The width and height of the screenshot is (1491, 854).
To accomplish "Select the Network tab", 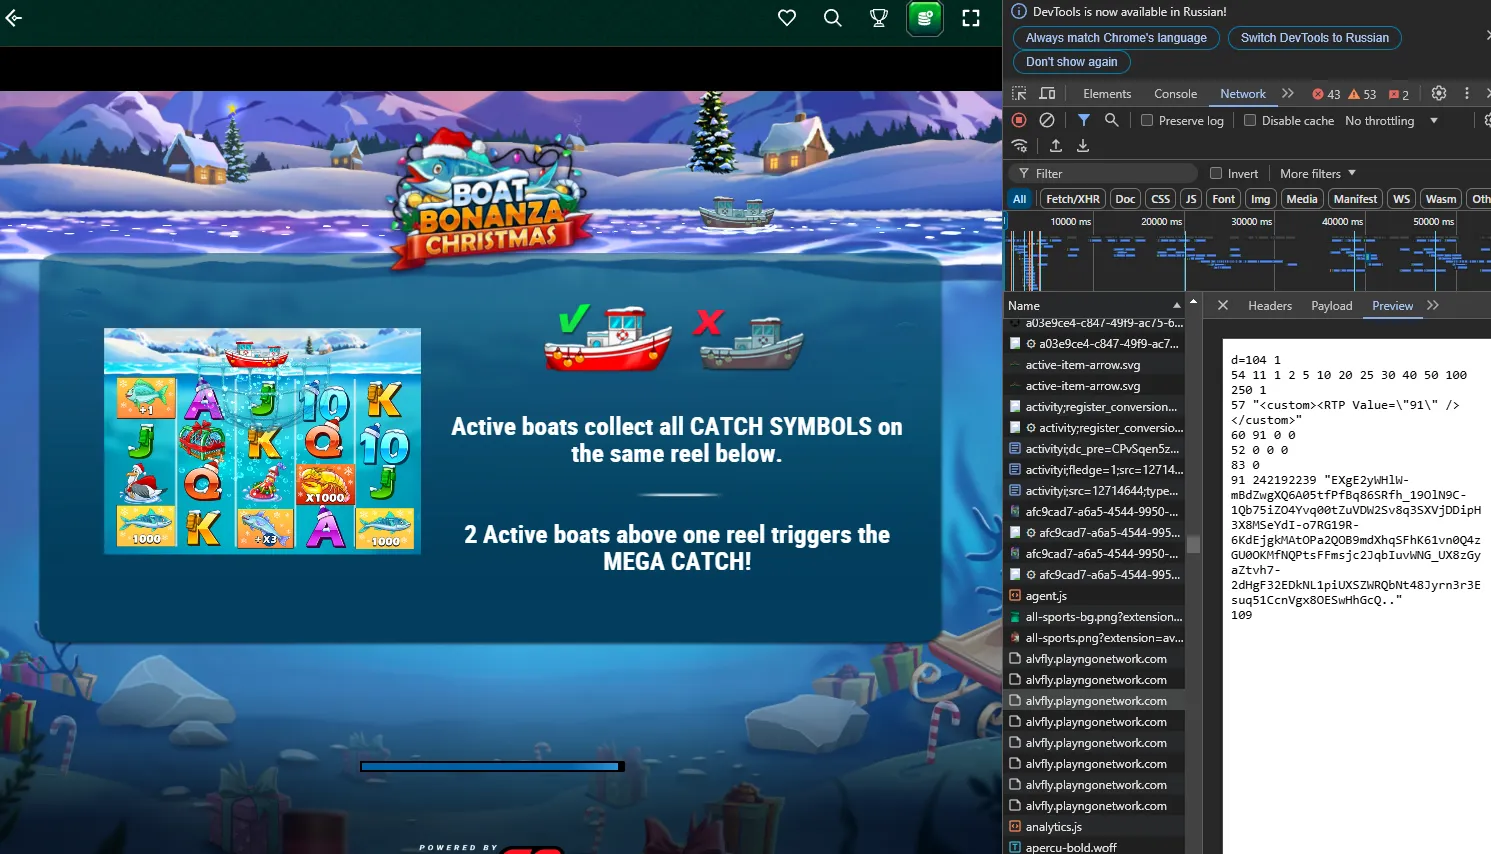I will click(1242, 94).
